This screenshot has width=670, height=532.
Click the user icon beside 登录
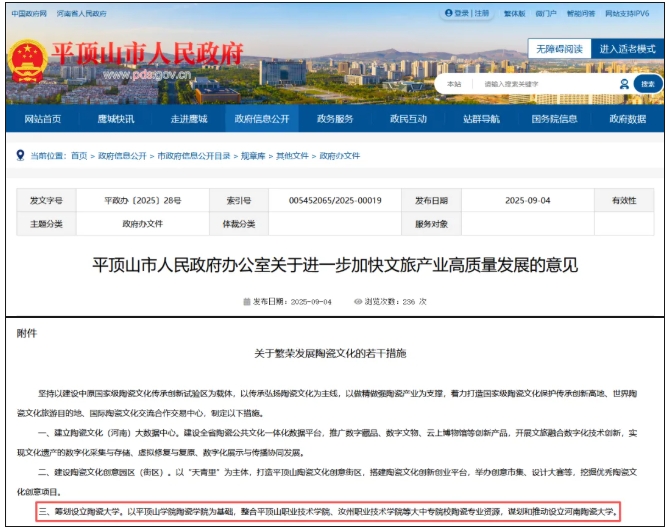point(449,14)
